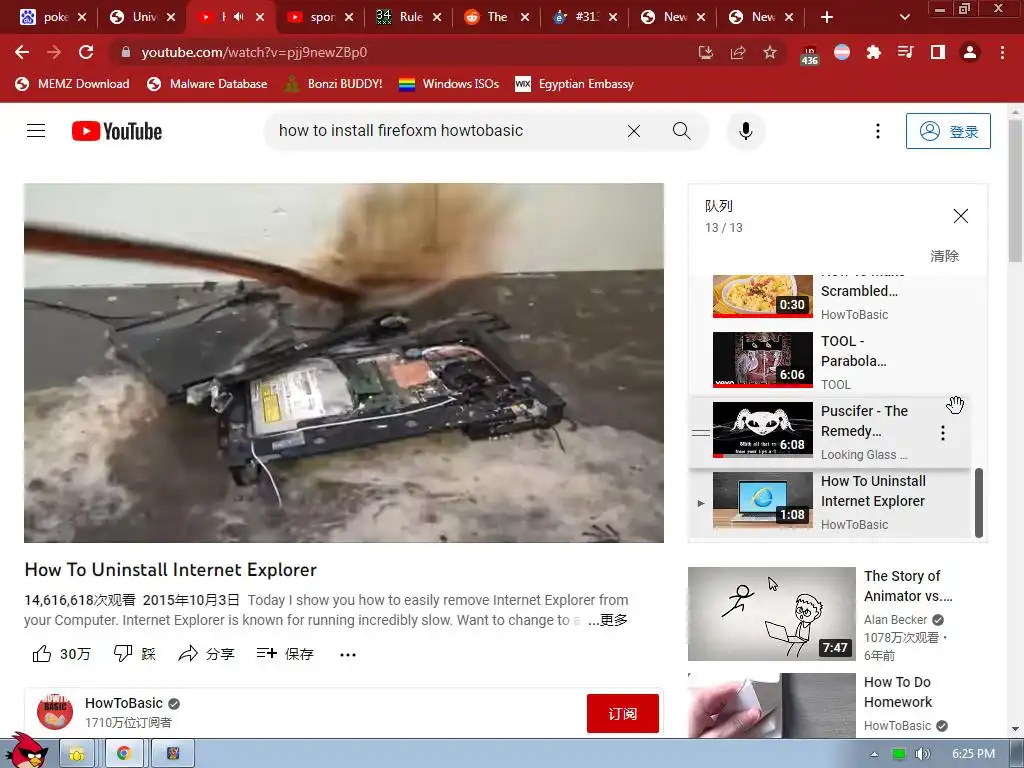The image size is (1024, 768).
Task: Open the Chrome extensions puzzle menu
Action: pyautogui.click(x=874, y=52)
